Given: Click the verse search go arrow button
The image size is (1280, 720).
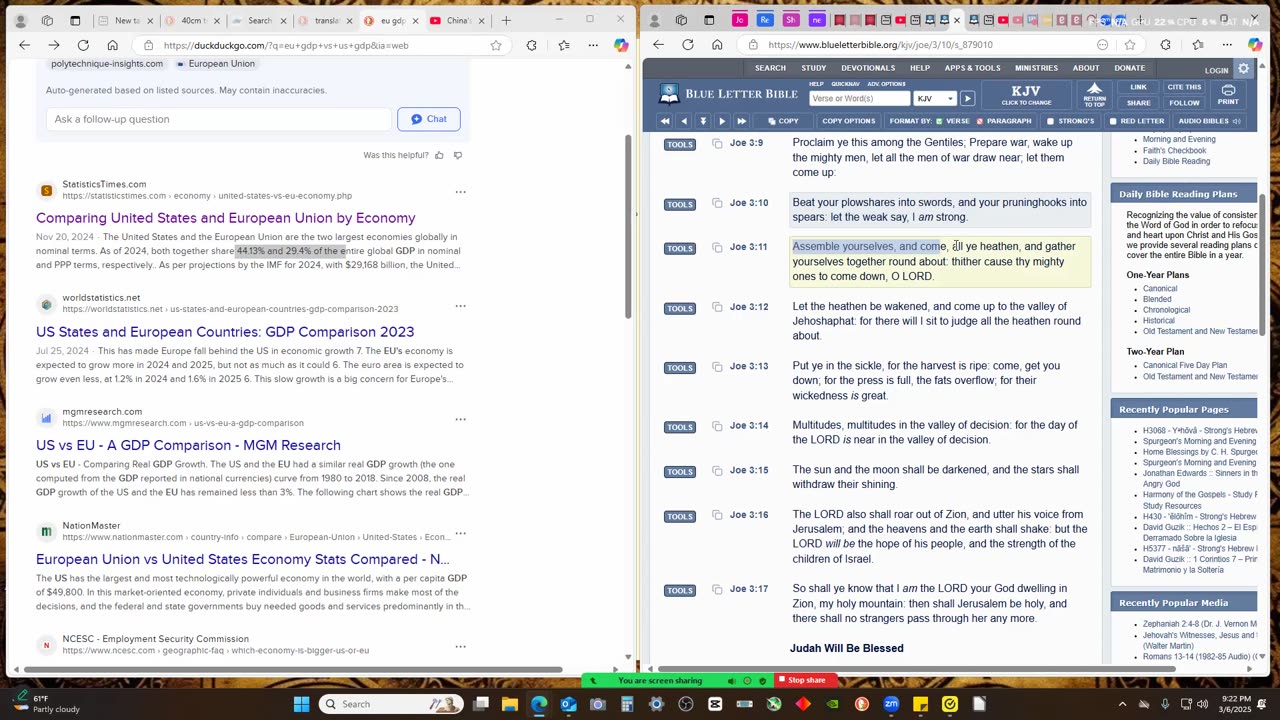Looking at the screenshot, I should 967,99.
